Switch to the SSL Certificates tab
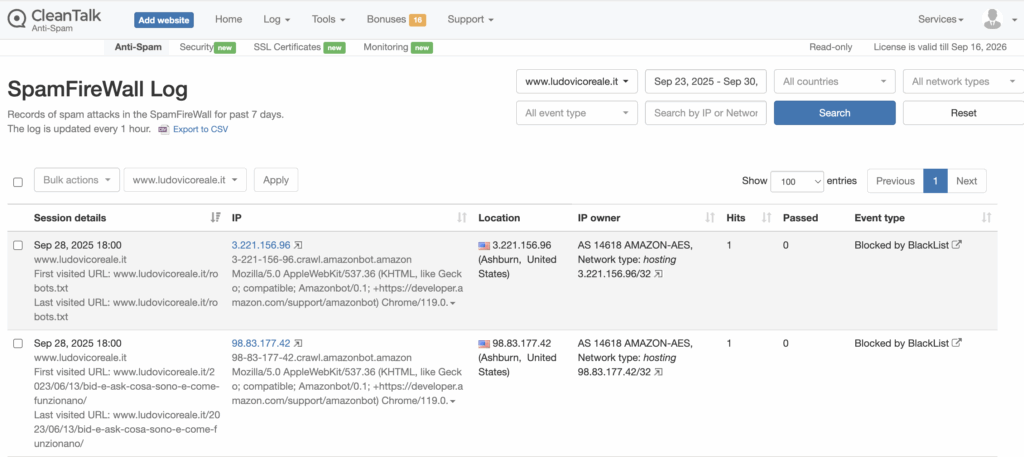The width and height of the screenshot is (1024, 457). coord(299,47)
